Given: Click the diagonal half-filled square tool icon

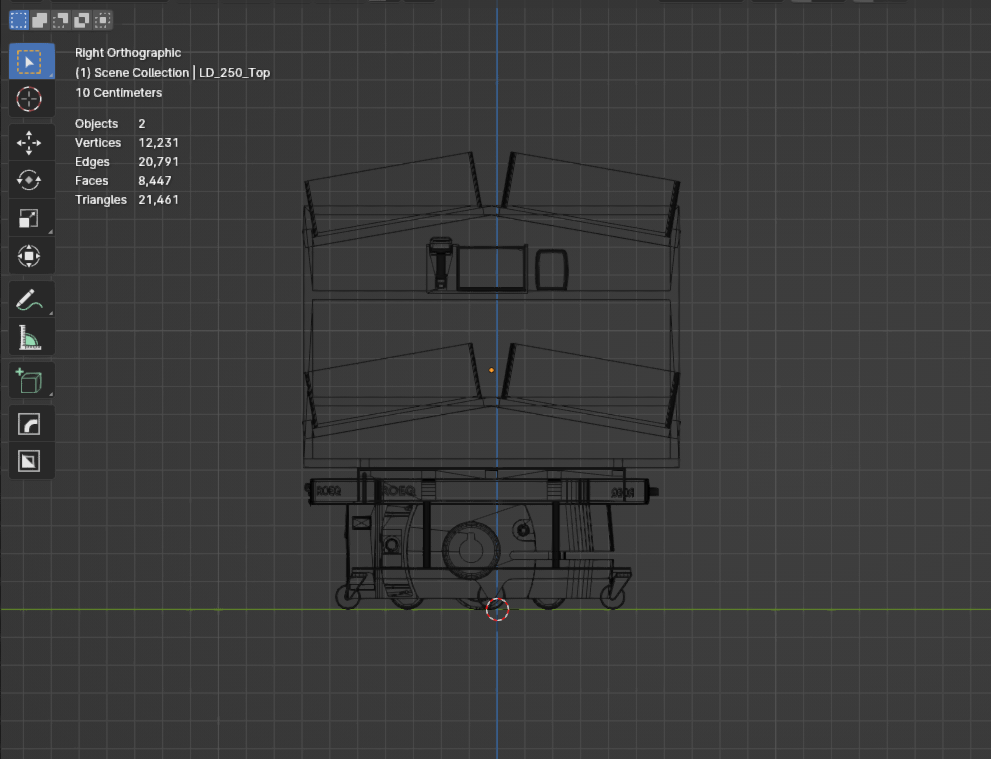Looking at the screenshot, I should coord(29,462).
